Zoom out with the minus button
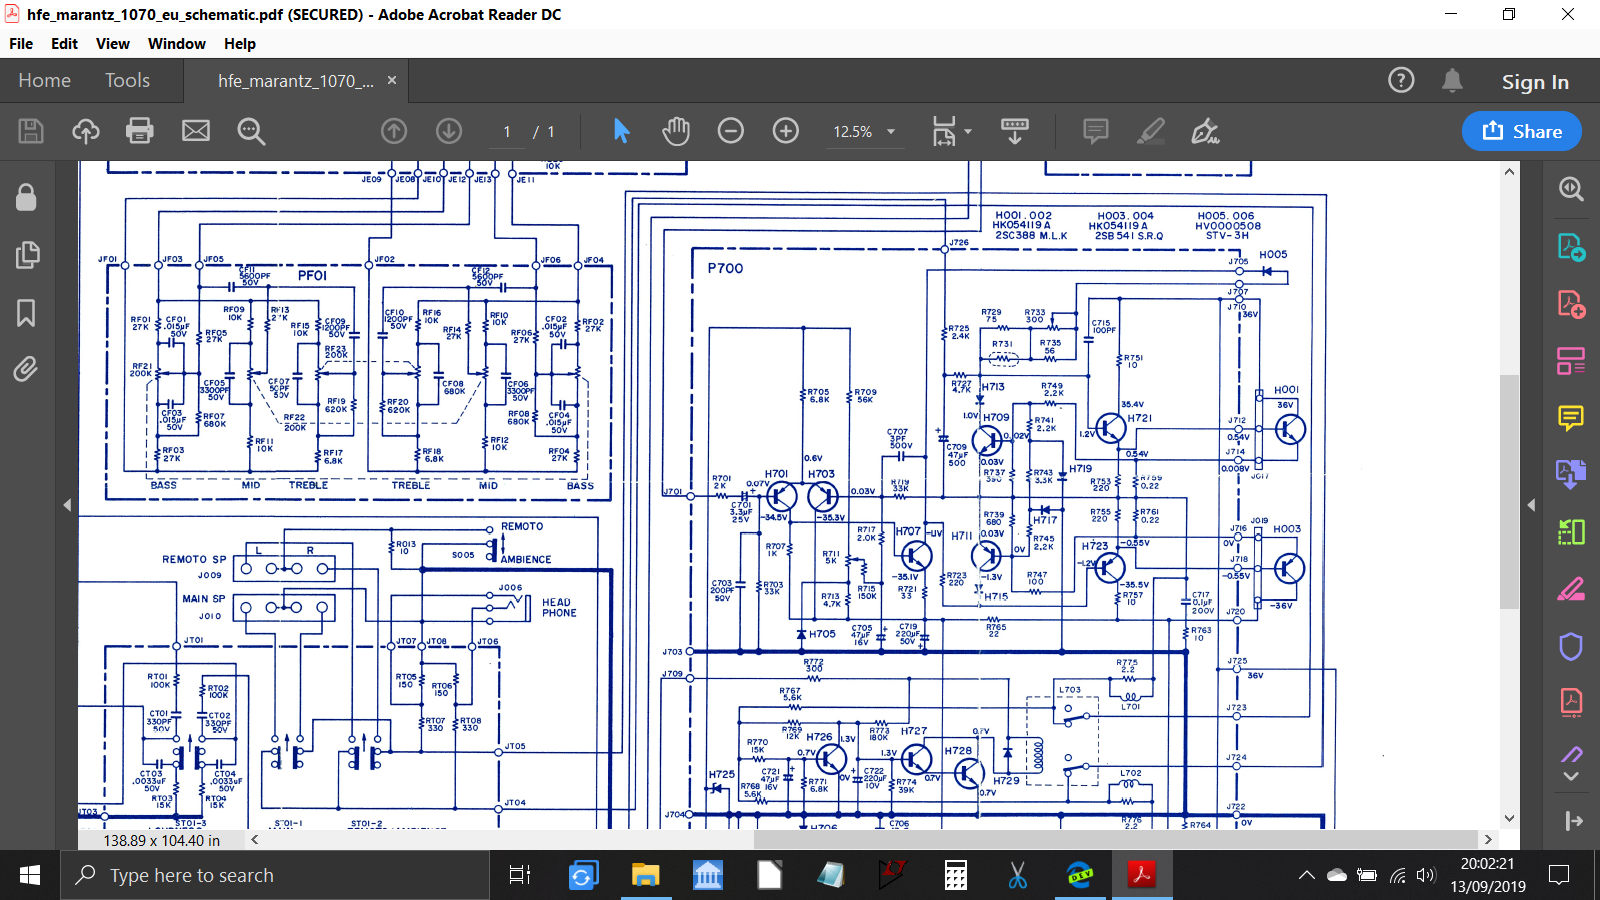The image size is (1600, 900). pyautogui.click(x=731, y=131)
